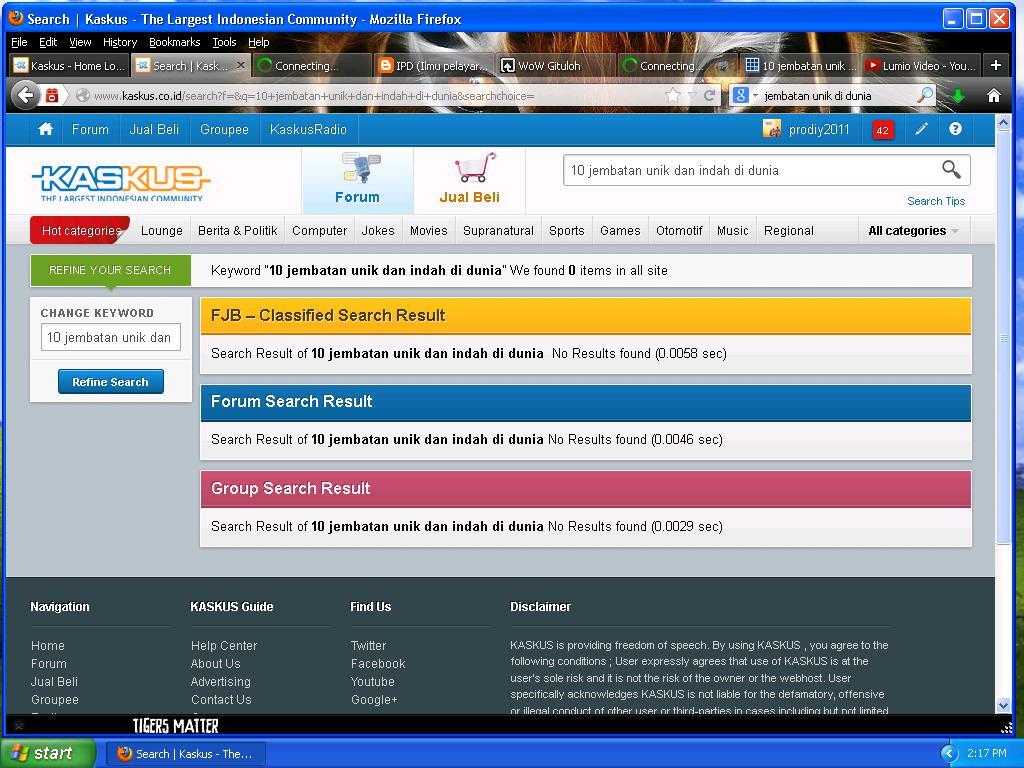Open the Supranatural category
This screenshot has width=1024, height=768.
[x=498, y=231]
